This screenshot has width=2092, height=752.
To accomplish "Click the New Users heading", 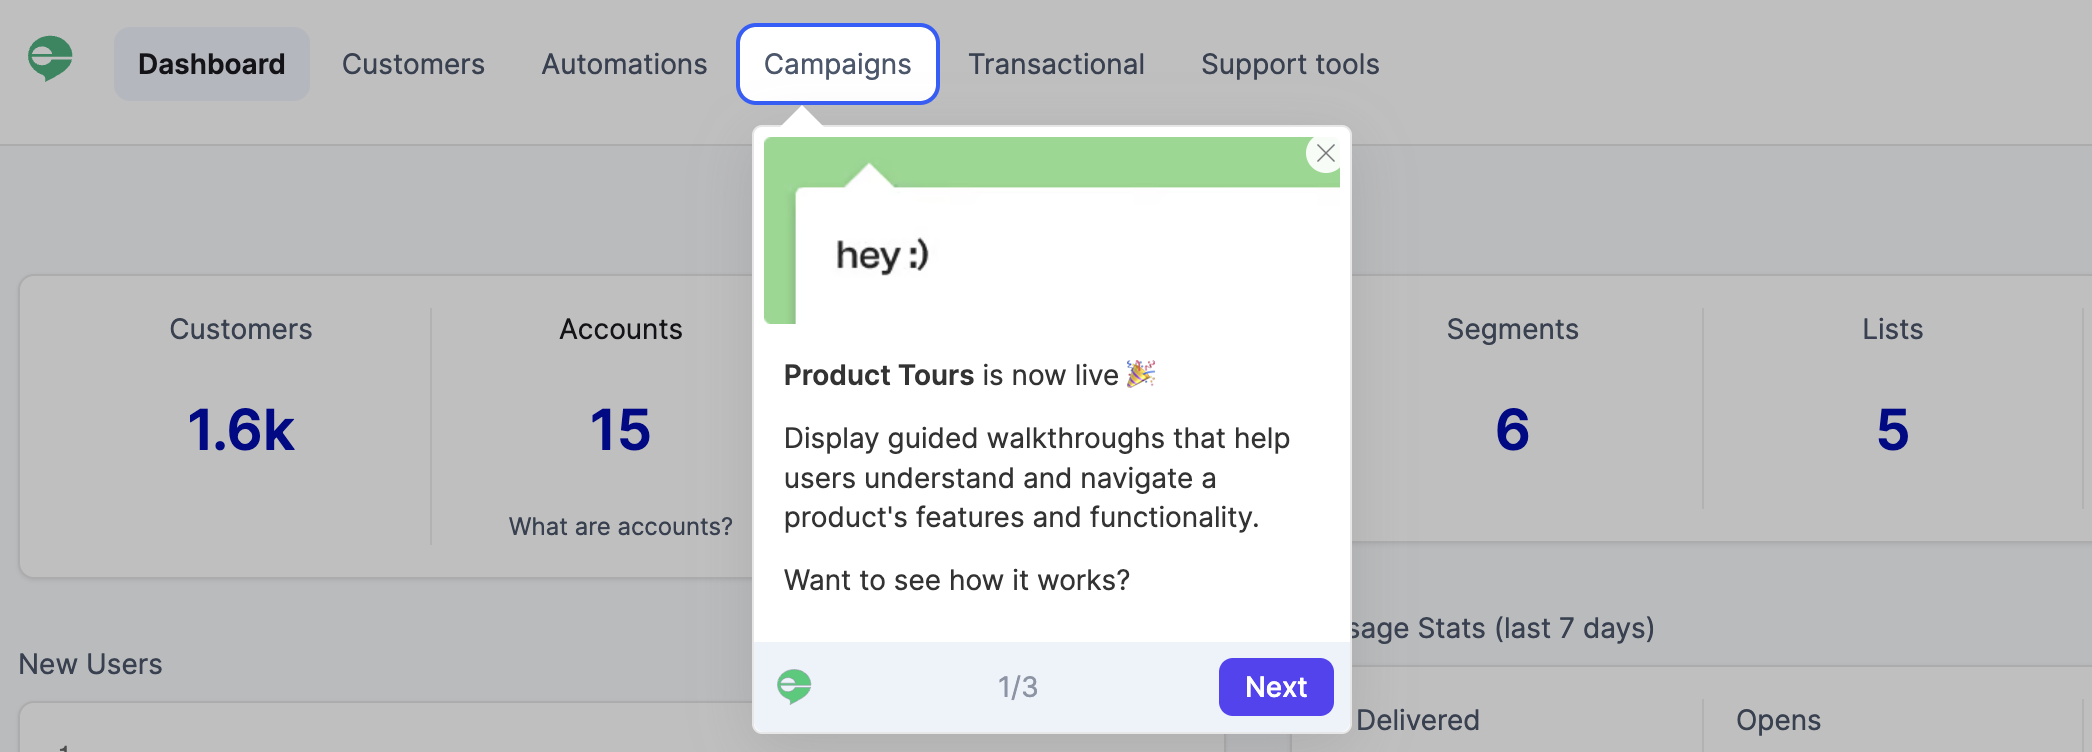I will (90, 663).
